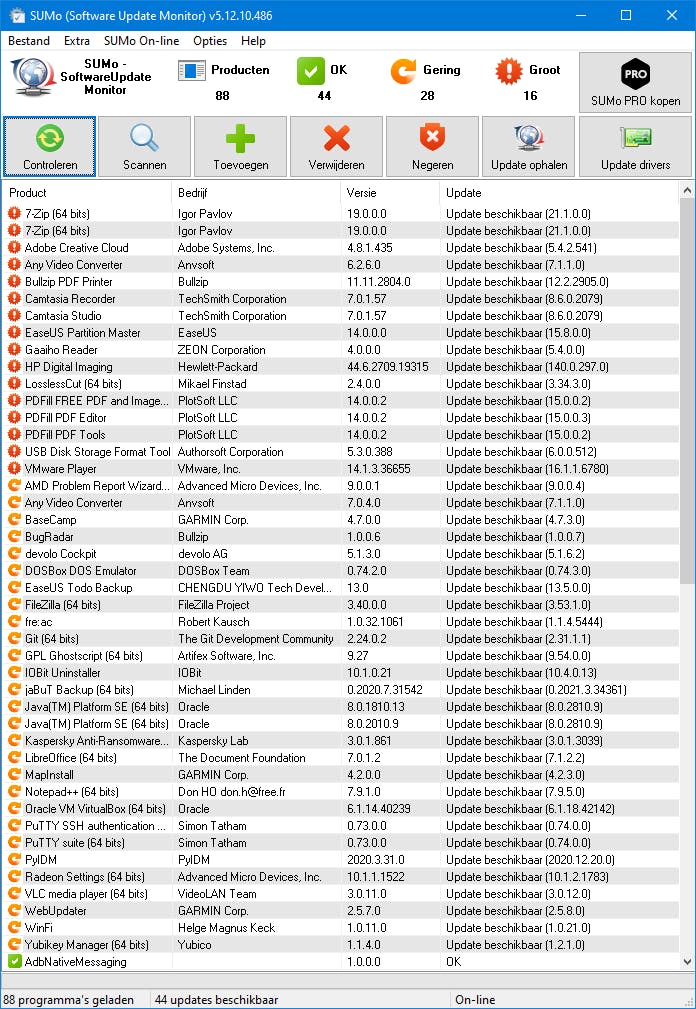Click major-update icon beside Gaaiho Reader
The width and height of the screenshot is (696, 1009).
click(x=14, y=349)
